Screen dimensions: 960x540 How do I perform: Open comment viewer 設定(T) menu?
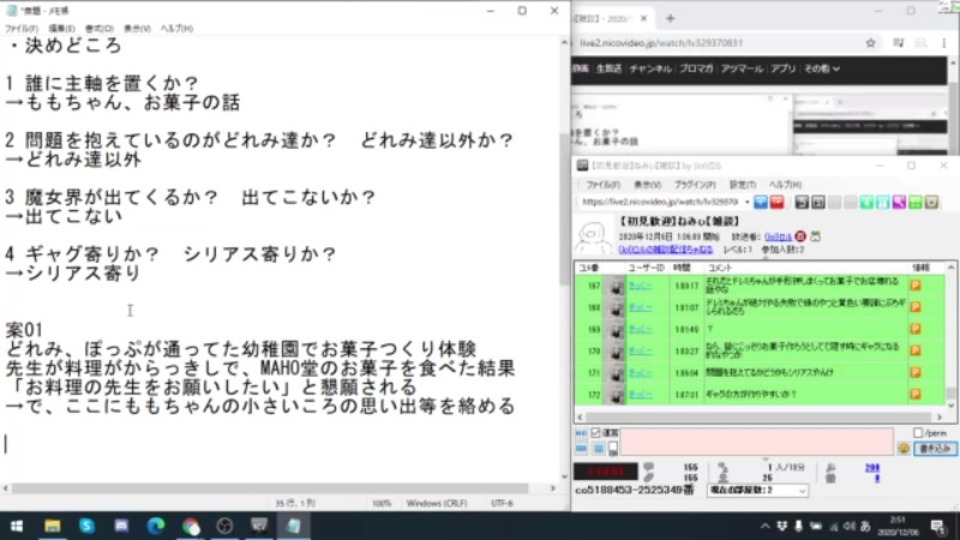pyautogui.click(x=742, y=184)
